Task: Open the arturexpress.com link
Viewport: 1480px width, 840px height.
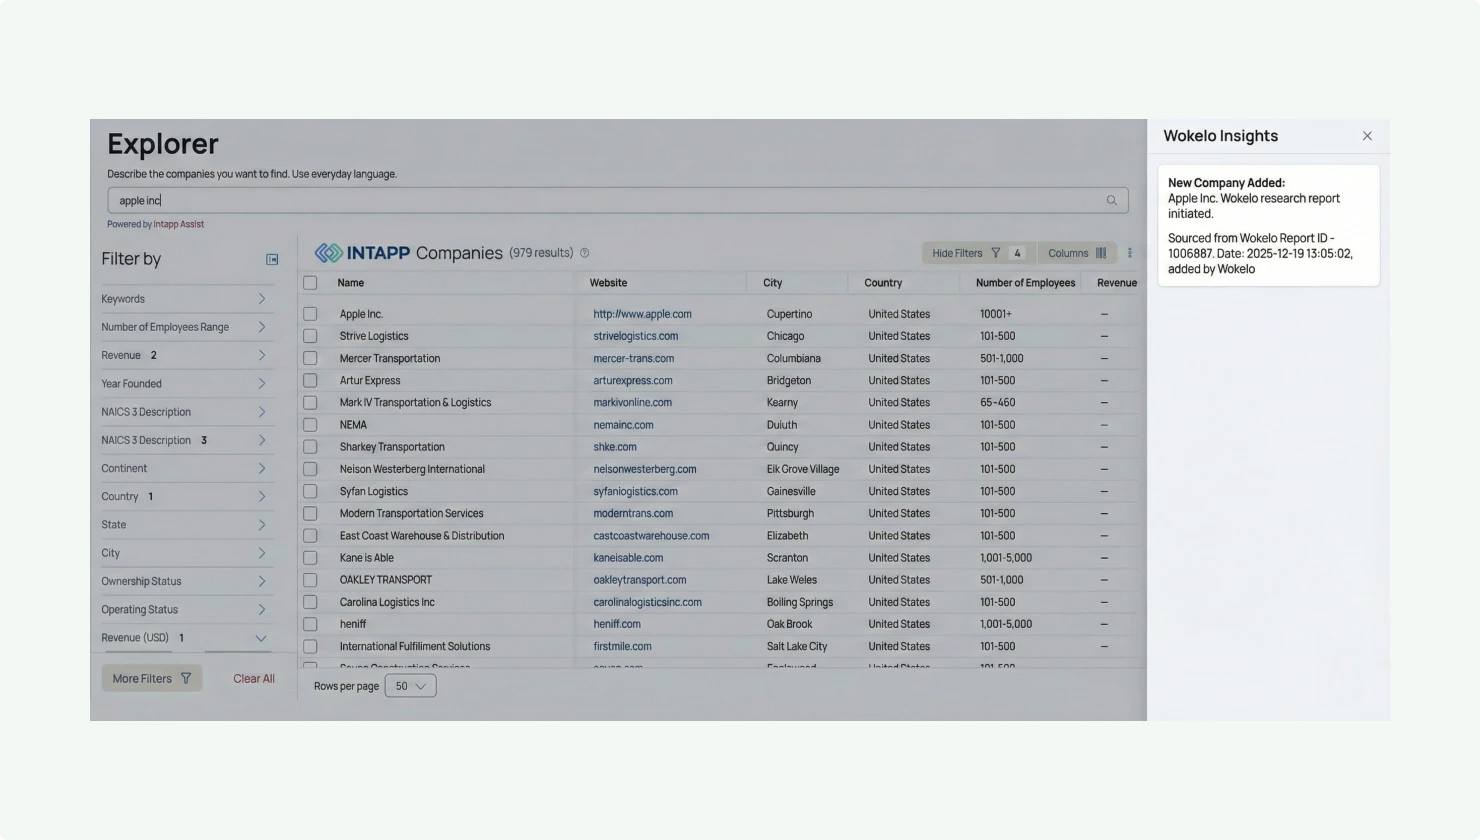Action: tap(633, 380)
